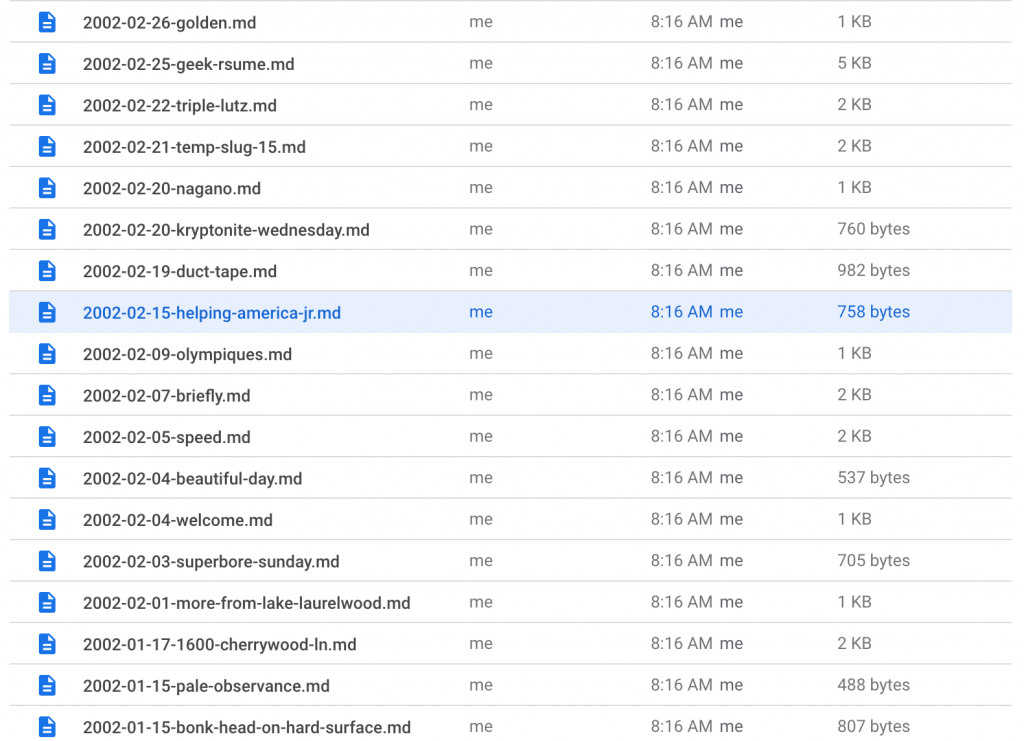Click the icon beside 2002-02-04-welcome.md

(x=47, y=520)
